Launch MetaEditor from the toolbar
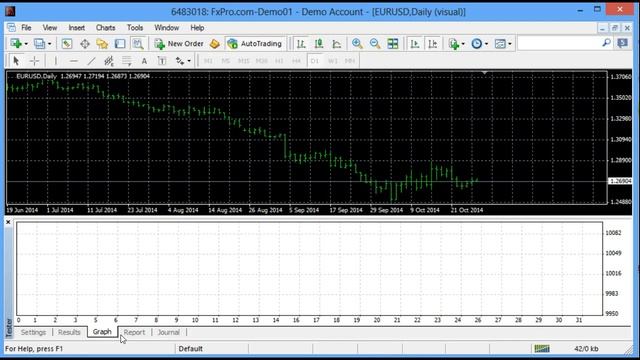Image resolution: width=640 pixels, height=360 pixels. click(x=215, y=44)
